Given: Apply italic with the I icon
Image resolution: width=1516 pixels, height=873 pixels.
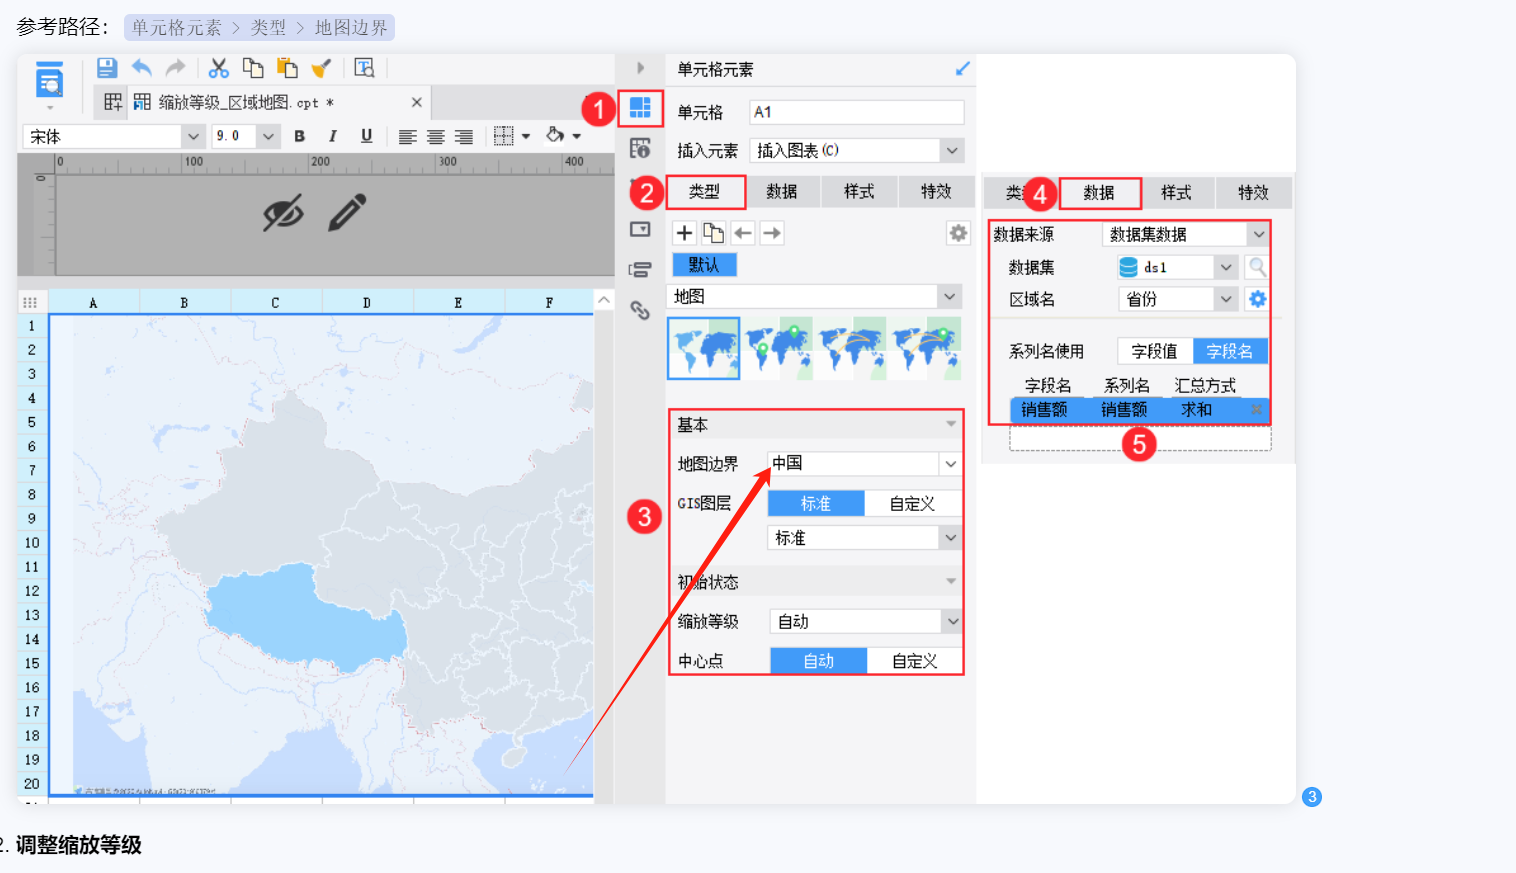Looking at the screenshot, I should pos(333,136).
